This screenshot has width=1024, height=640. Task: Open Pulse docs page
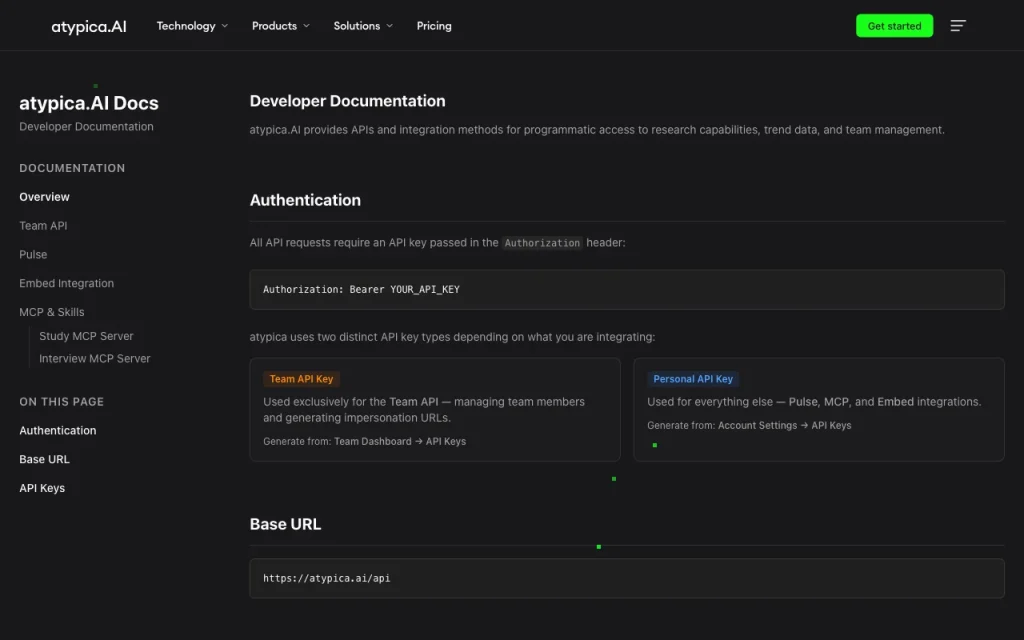33,254
